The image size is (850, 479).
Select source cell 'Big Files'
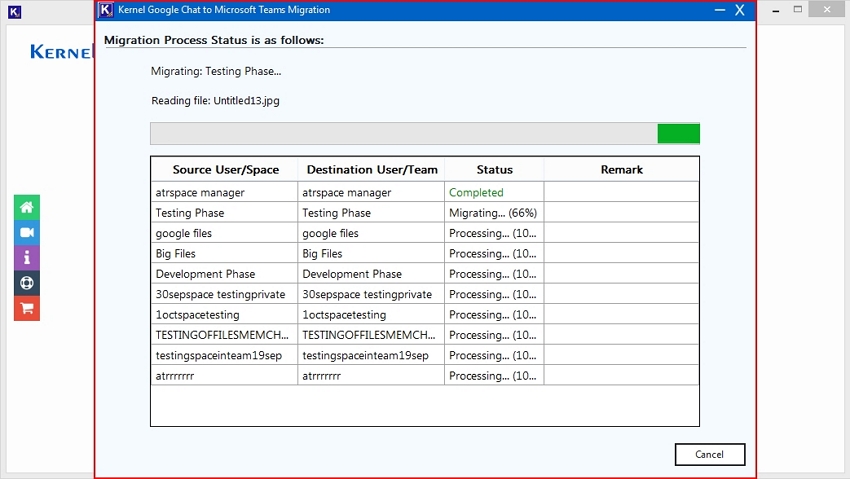click(x=224, y=254)
